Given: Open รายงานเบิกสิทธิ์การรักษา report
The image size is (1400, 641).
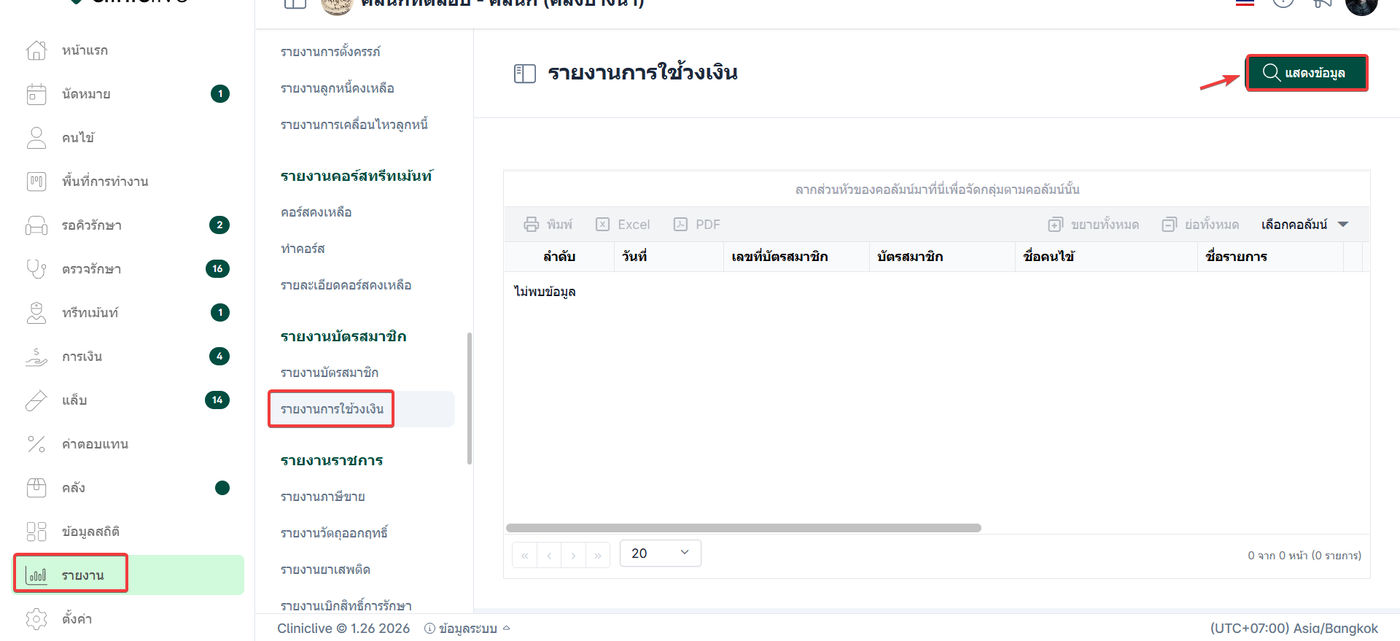Looking at the screenshot, I should point(346,606).
